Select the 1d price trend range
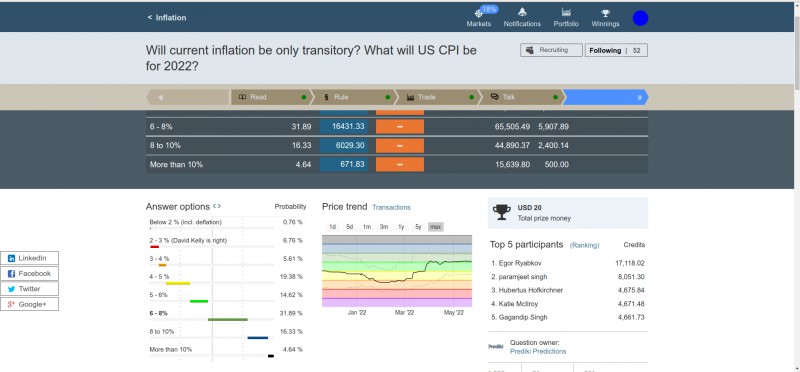The image size is (800, 372). [x=333, y=227]
